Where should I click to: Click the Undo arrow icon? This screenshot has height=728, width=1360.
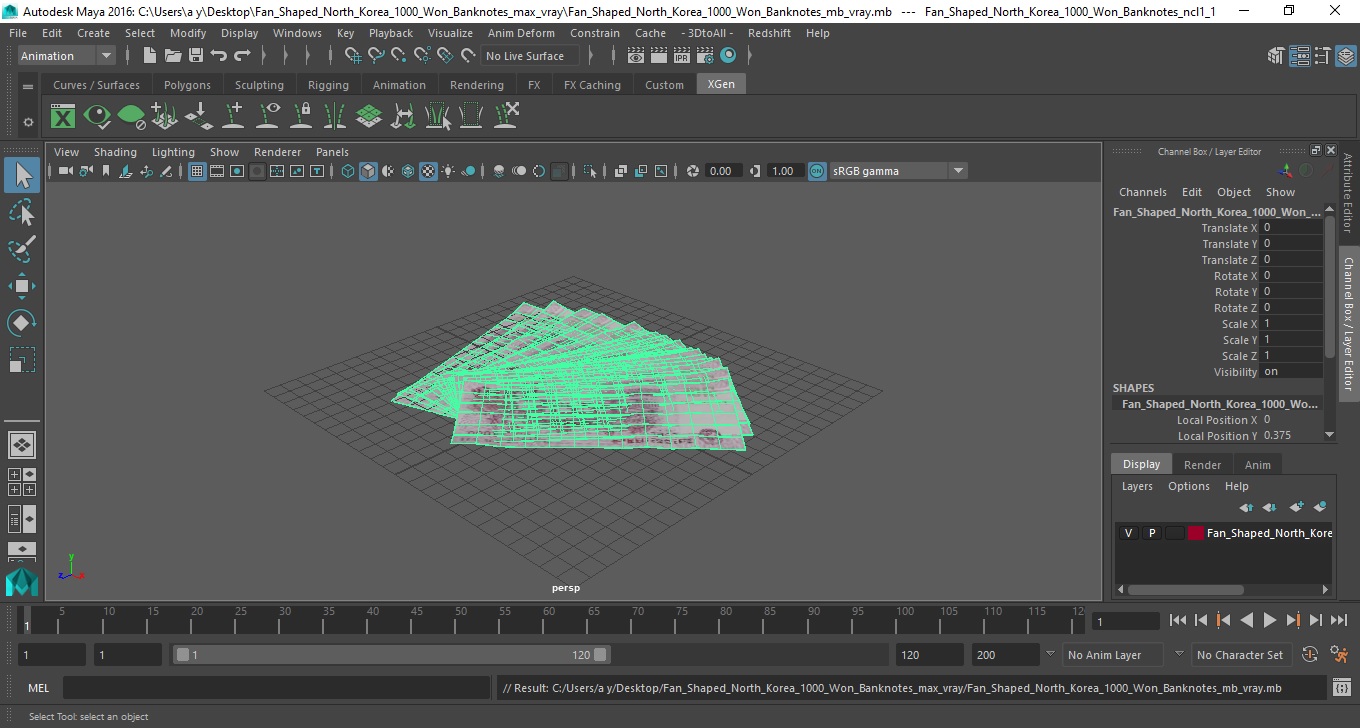click(x=219, y=56)
